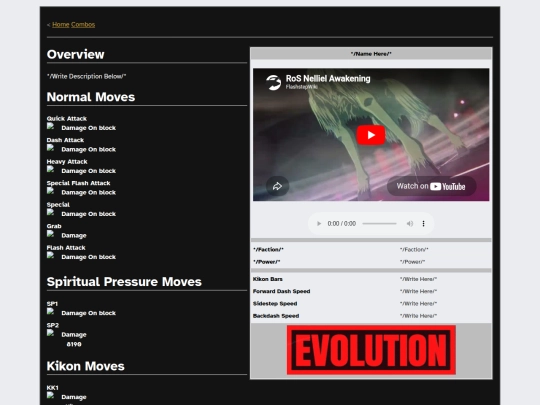The width and height of the screenshot is (540, 405).
Task: Click the Quick Attack broken image icon
Action: [x=51, y=126]
